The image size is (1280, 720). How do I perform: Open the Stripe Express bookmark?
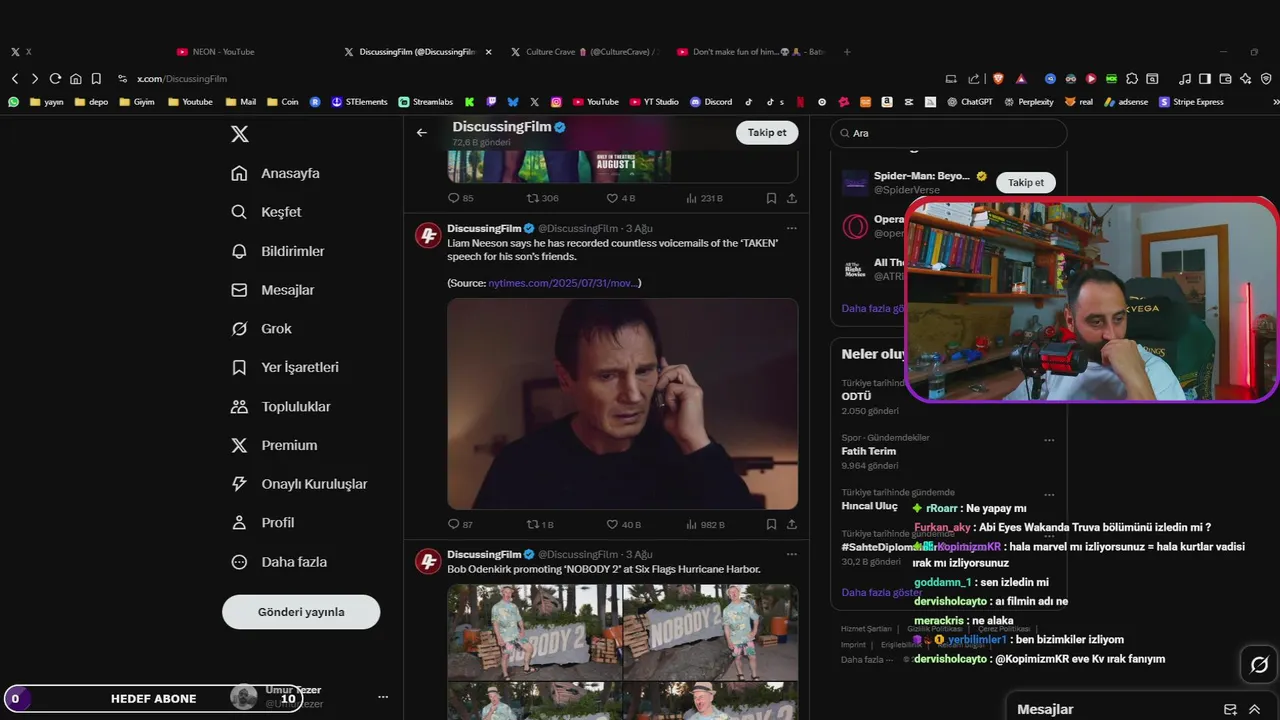(1191, 102)
